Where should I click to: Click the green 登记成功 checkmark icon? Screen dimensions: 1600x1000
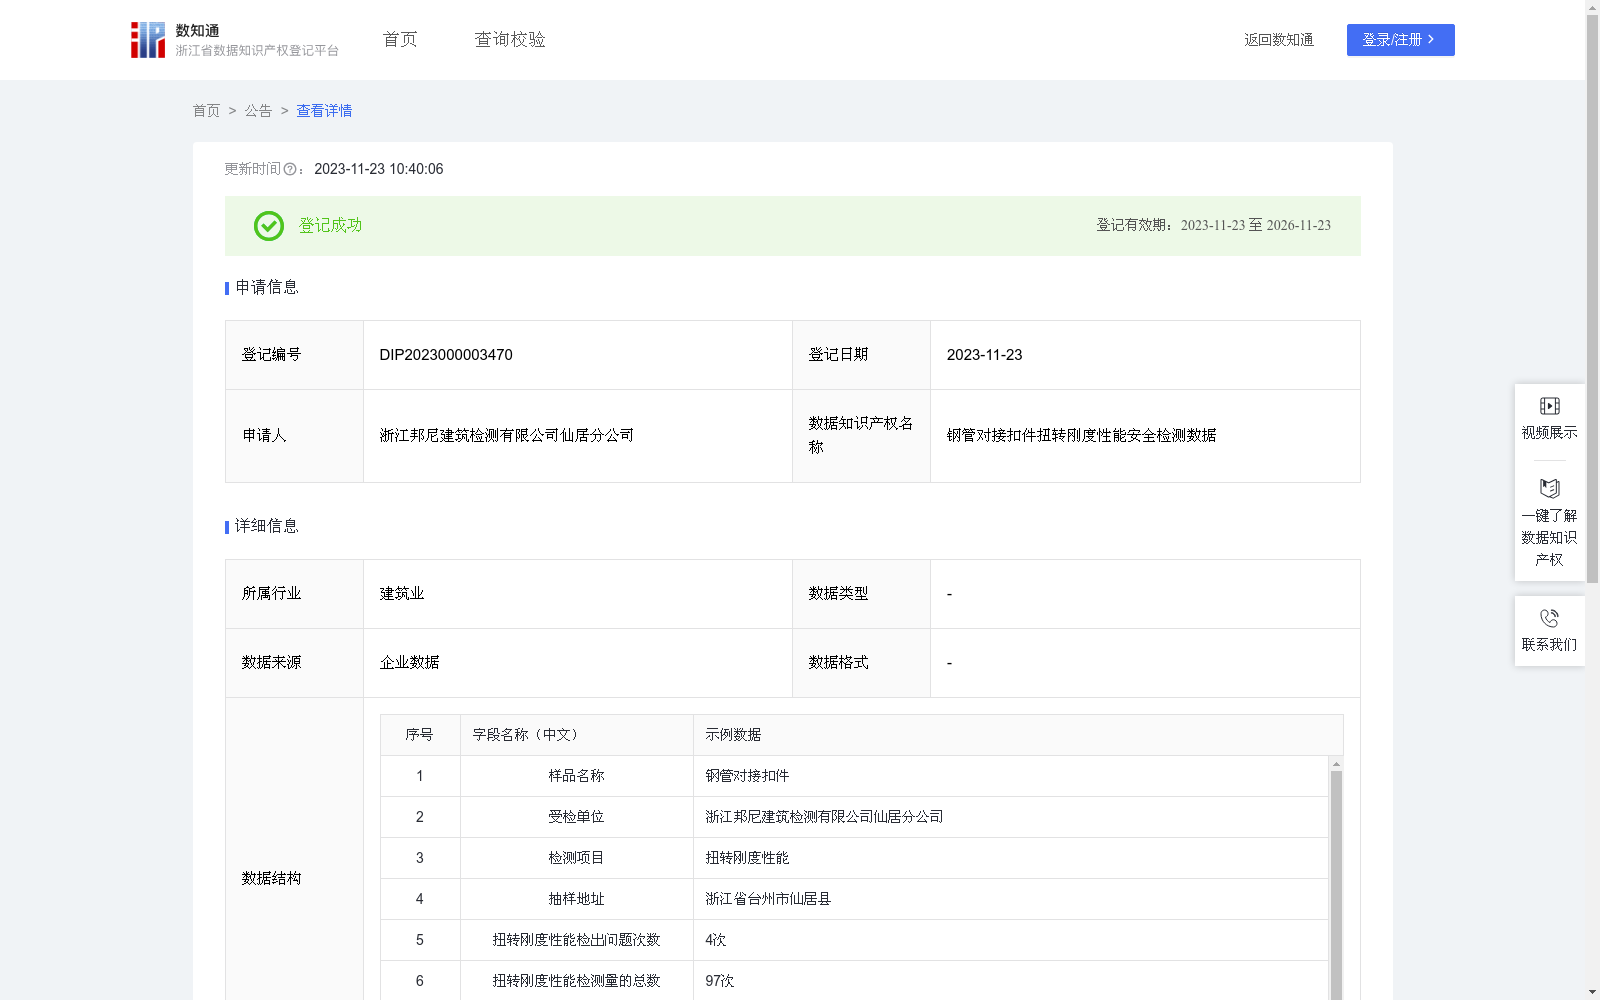268,226
